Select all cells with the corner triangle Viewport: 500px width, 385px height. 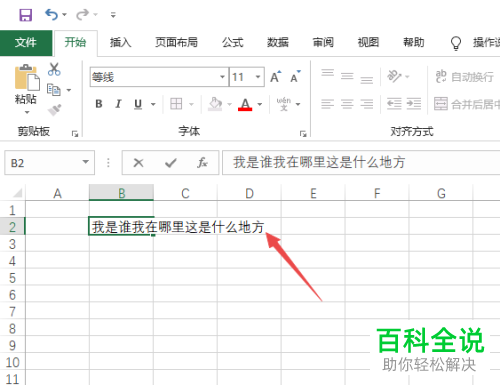click(x=17, y=193)
